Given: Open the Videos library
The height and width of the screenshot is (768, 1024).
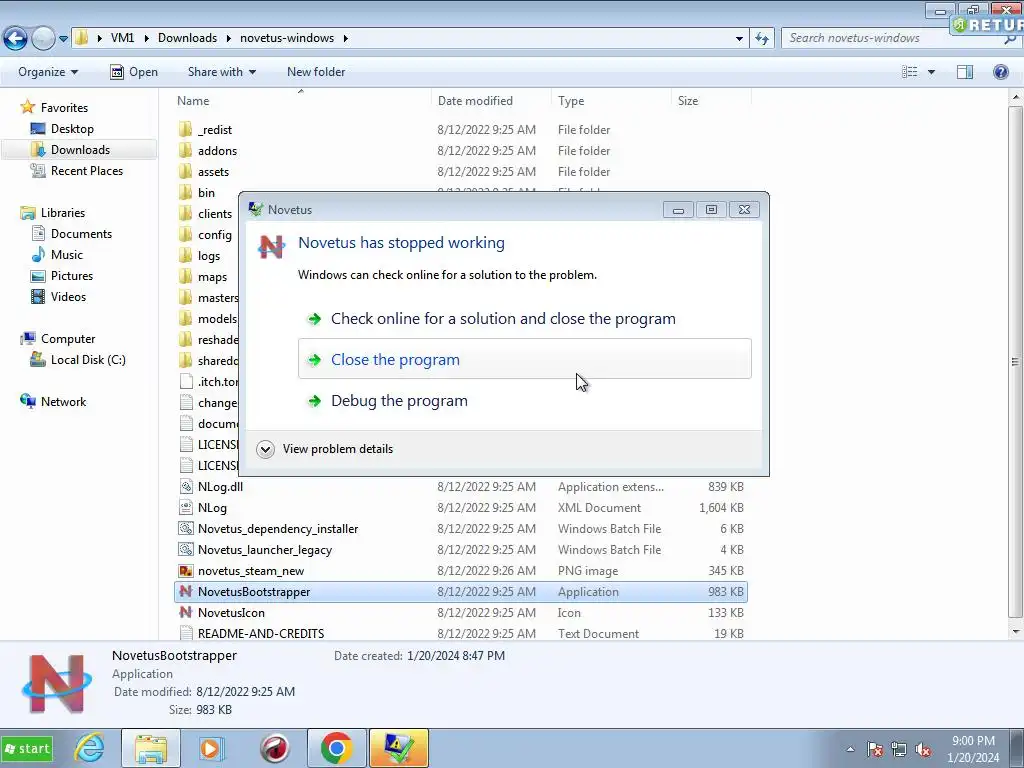Looking at the screenshot, I should 68,296.
